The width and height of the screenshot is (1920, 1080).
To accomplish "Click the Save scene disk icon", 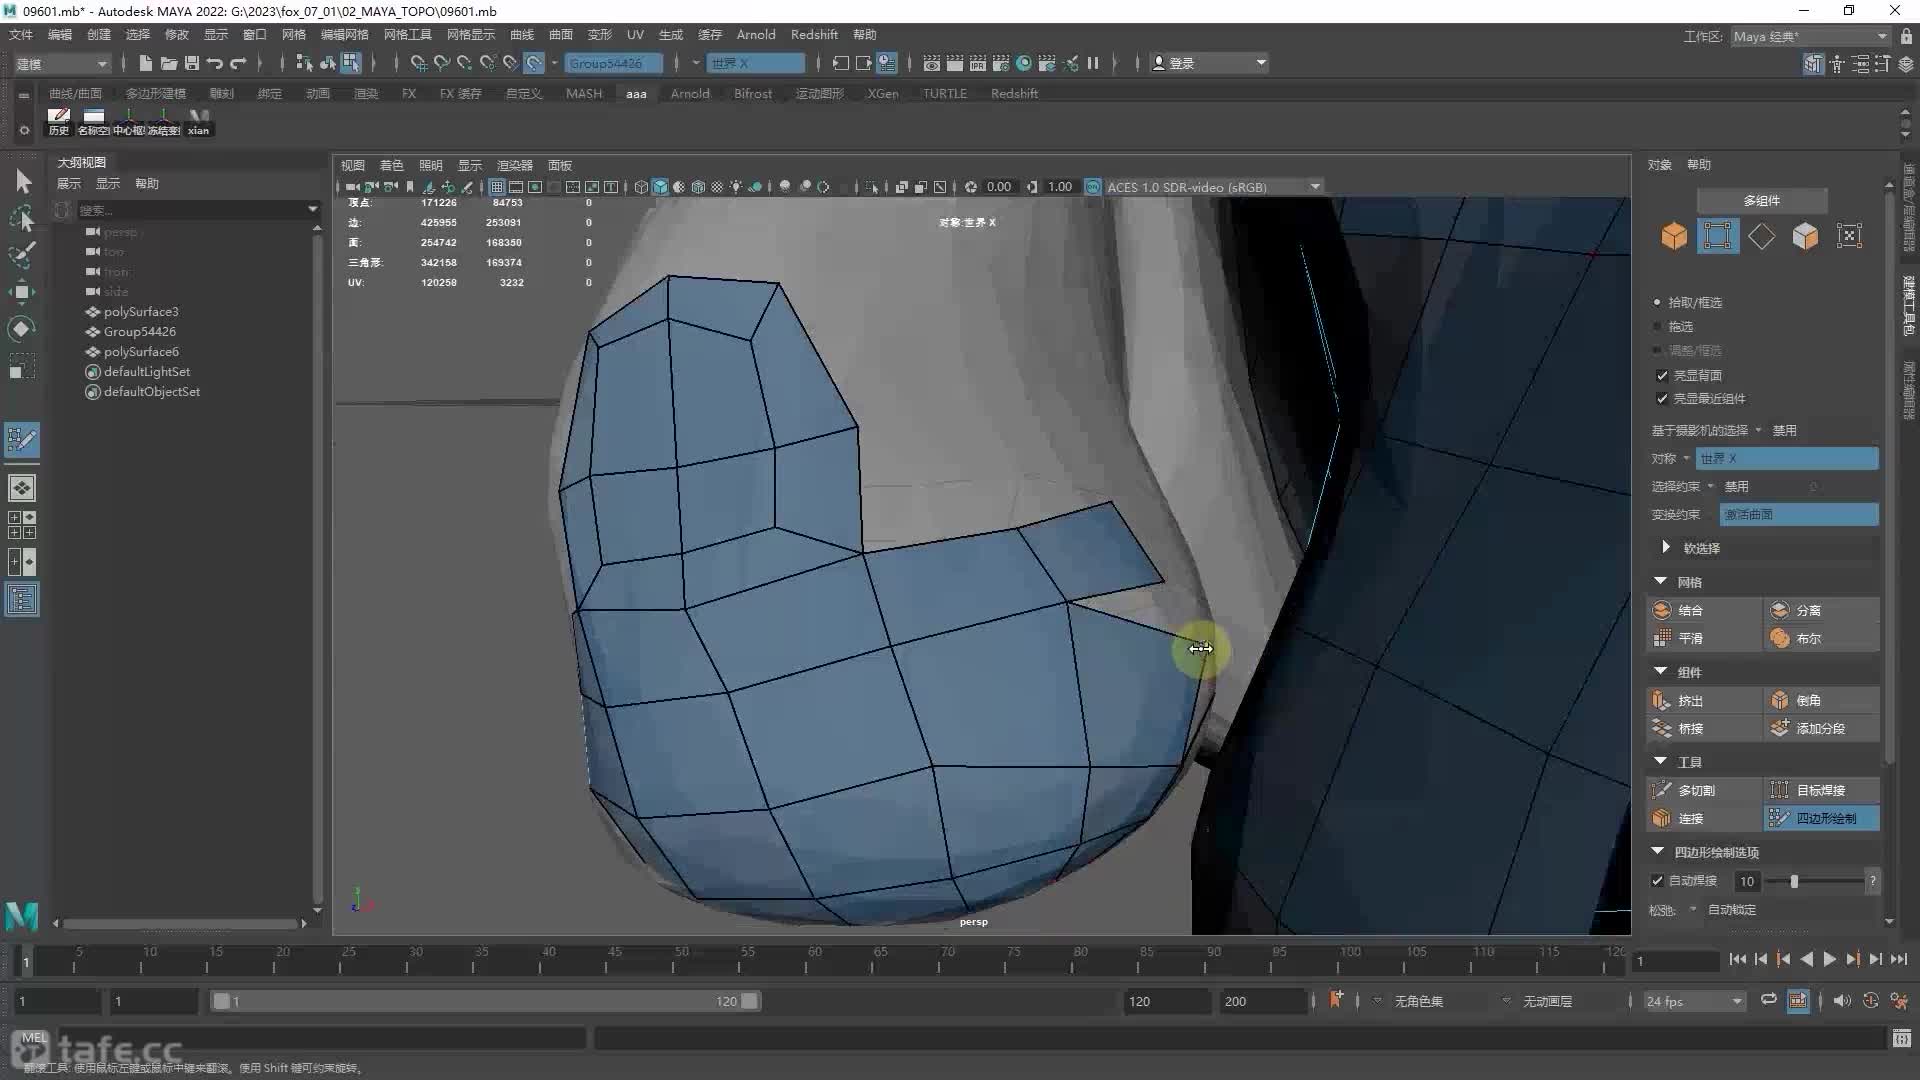I will tap(192, 63).
